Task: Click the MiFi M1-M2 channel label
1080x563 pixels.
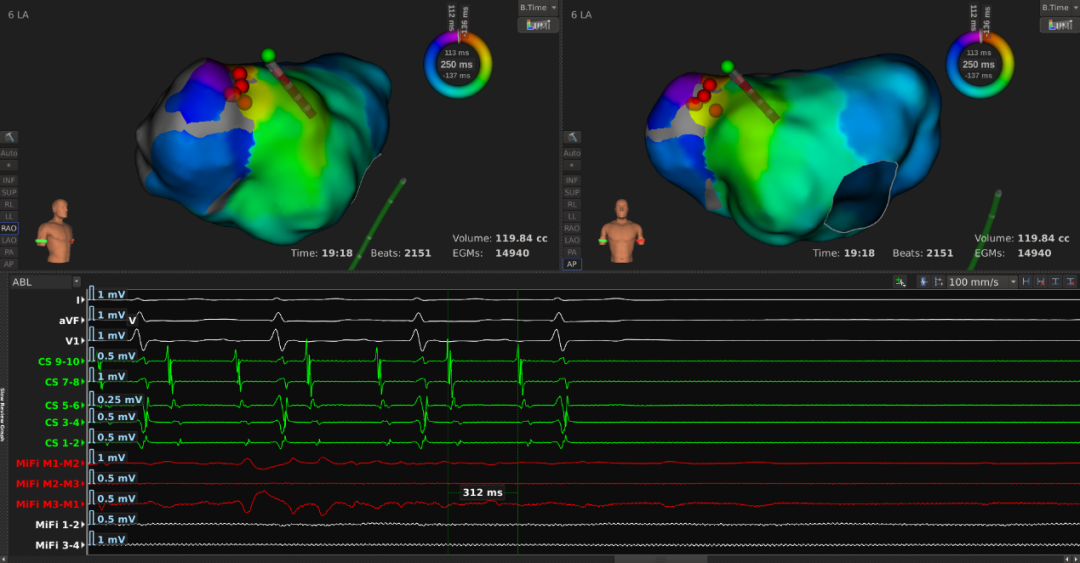Action: [50, 463]
